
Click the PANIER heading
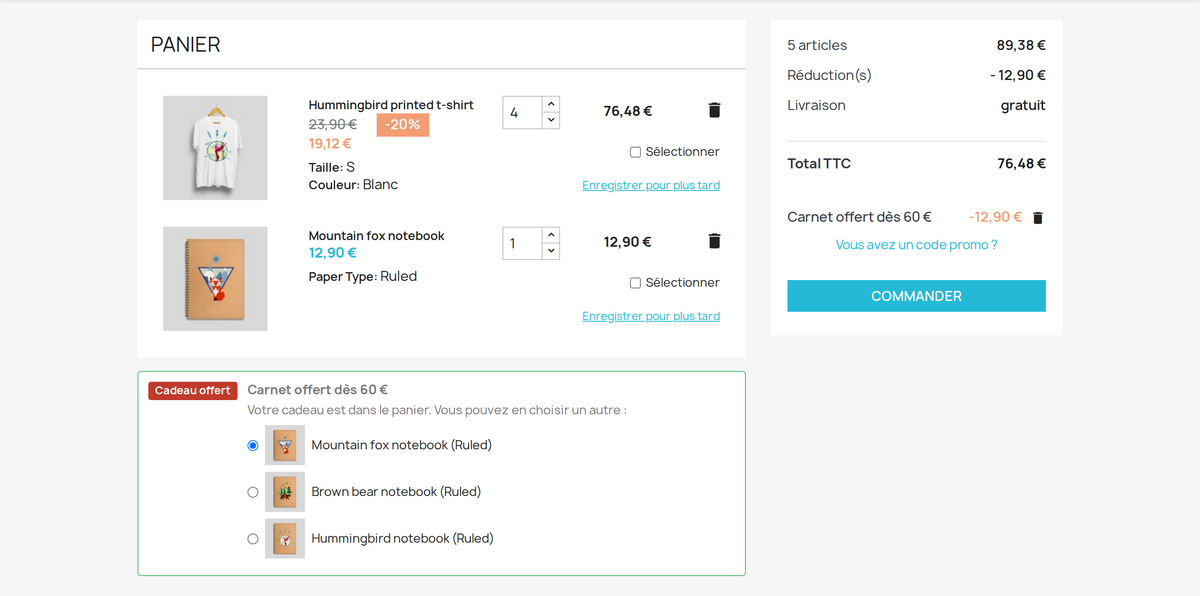pyautogui.click(x=186, y=45)
